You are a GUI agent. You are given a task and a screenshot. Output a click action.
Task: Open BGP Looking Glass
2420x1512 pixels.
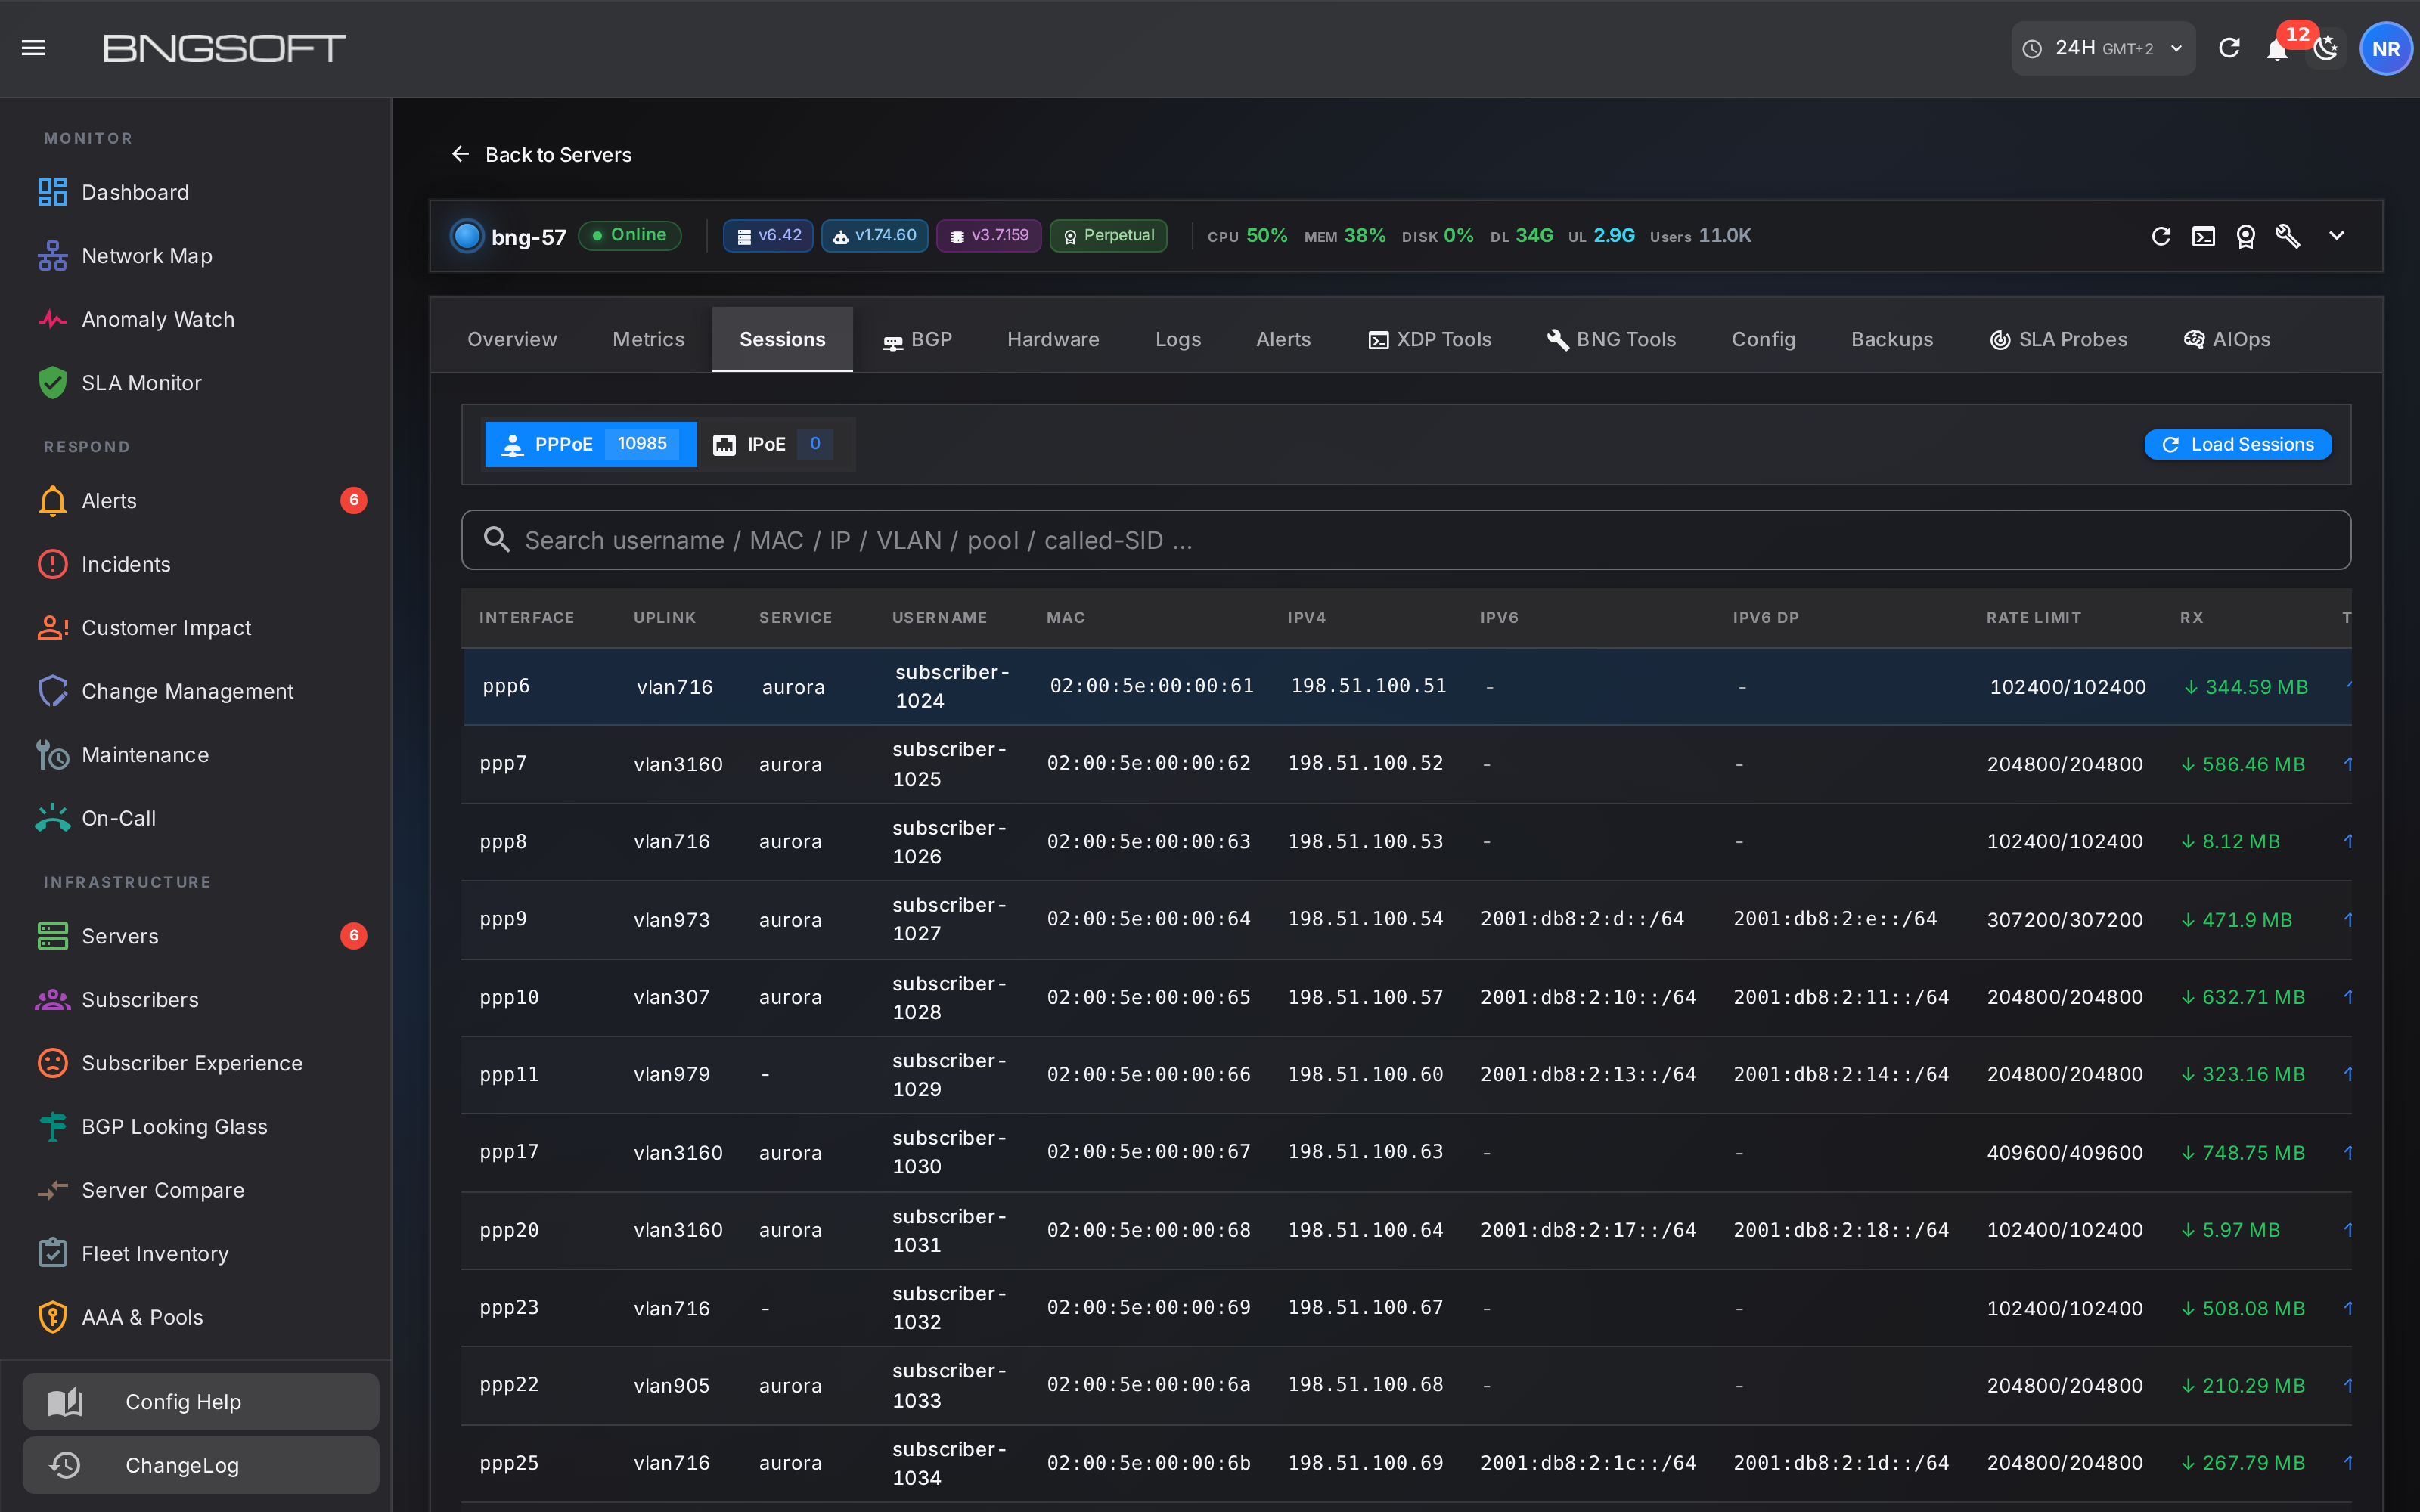pyautogui.click(x=196, y=1126)
